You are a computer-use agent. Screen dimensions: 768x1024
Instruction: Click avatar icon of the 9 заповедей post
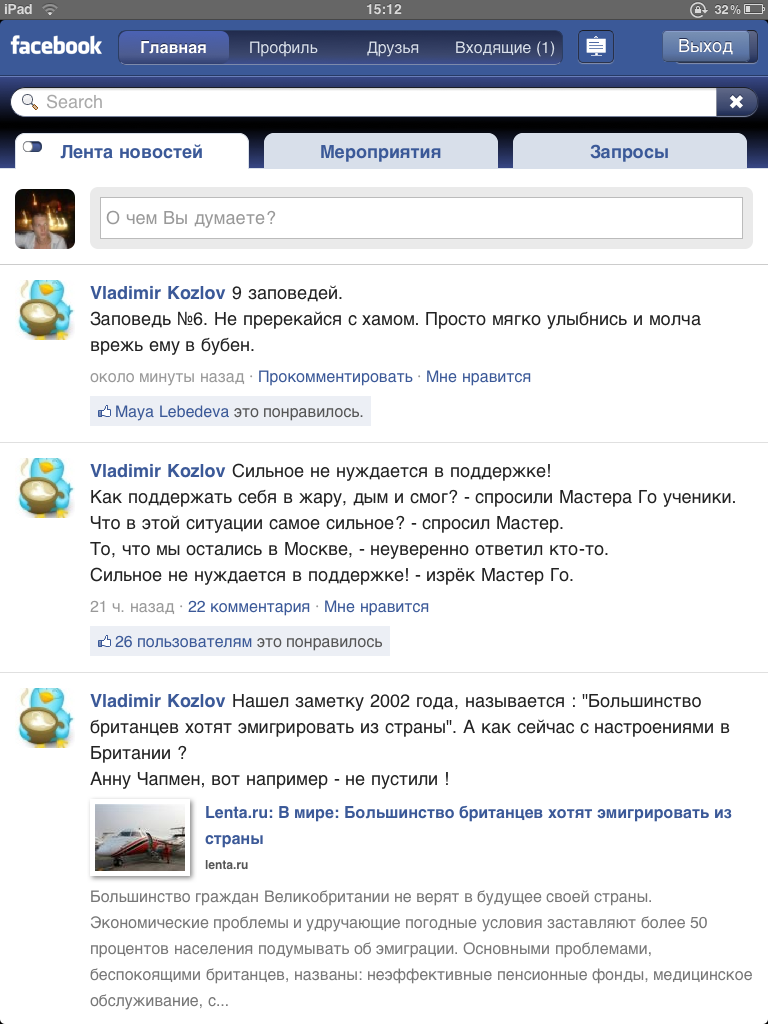45,310
